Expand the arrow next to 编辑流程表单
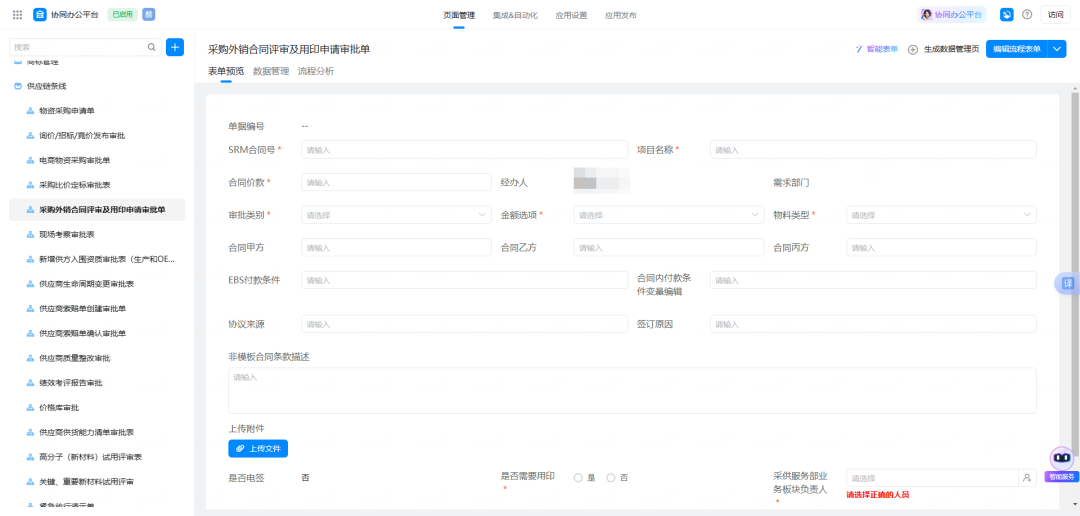This screenshot has width=1080, height=516. coord(1058,49)
